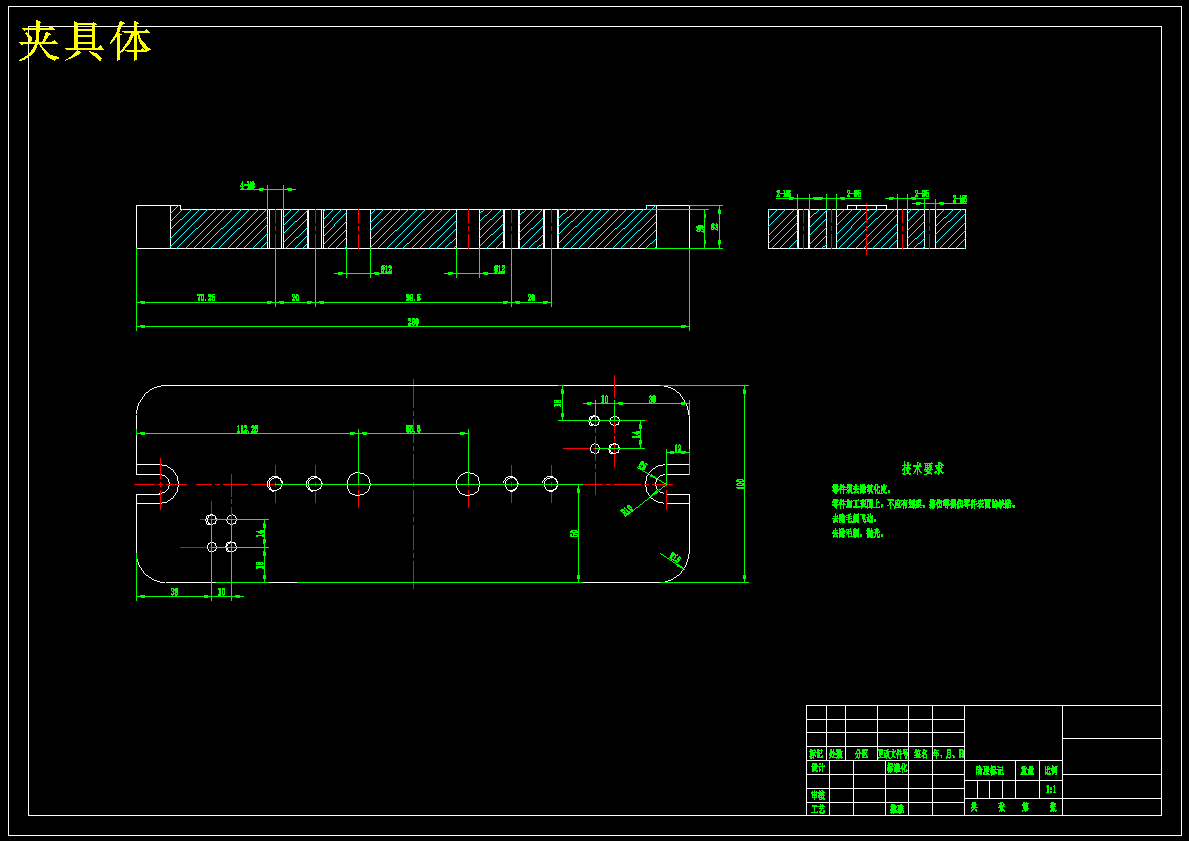
Task: Click the 批准 cell in title block
Action: 897,809
